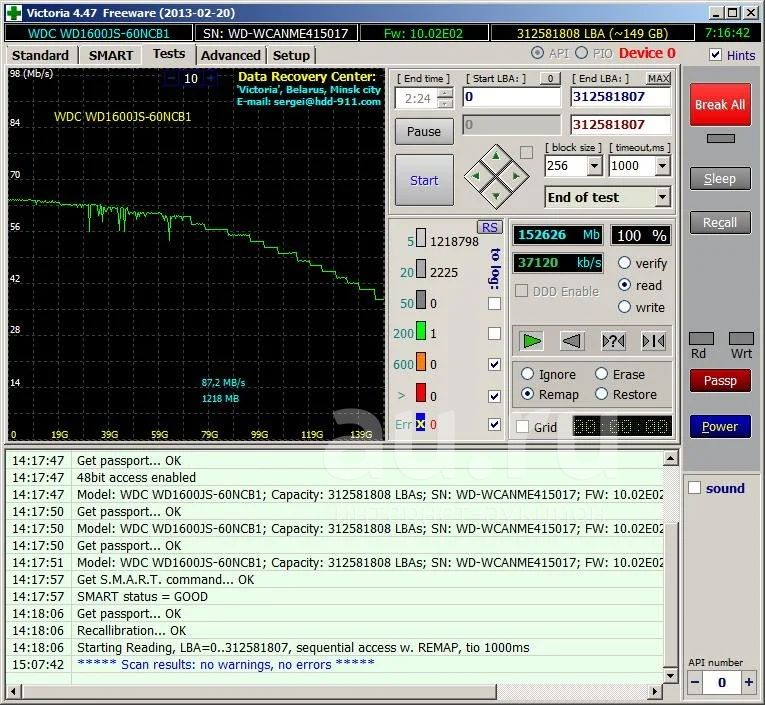
Task: Toggle log checkbox for 600 ms blocks
Action: point(494,364)
